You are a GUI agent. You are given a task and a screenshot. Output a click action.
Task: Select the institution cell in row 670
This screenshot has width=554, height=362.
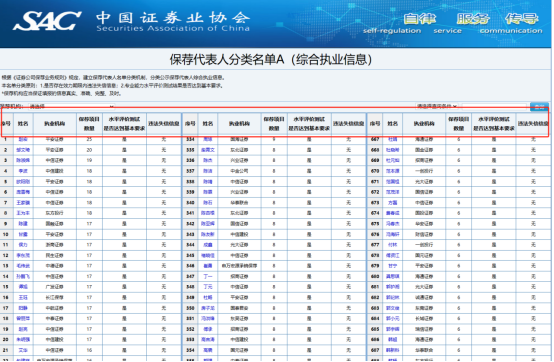[x=424, y=171]
